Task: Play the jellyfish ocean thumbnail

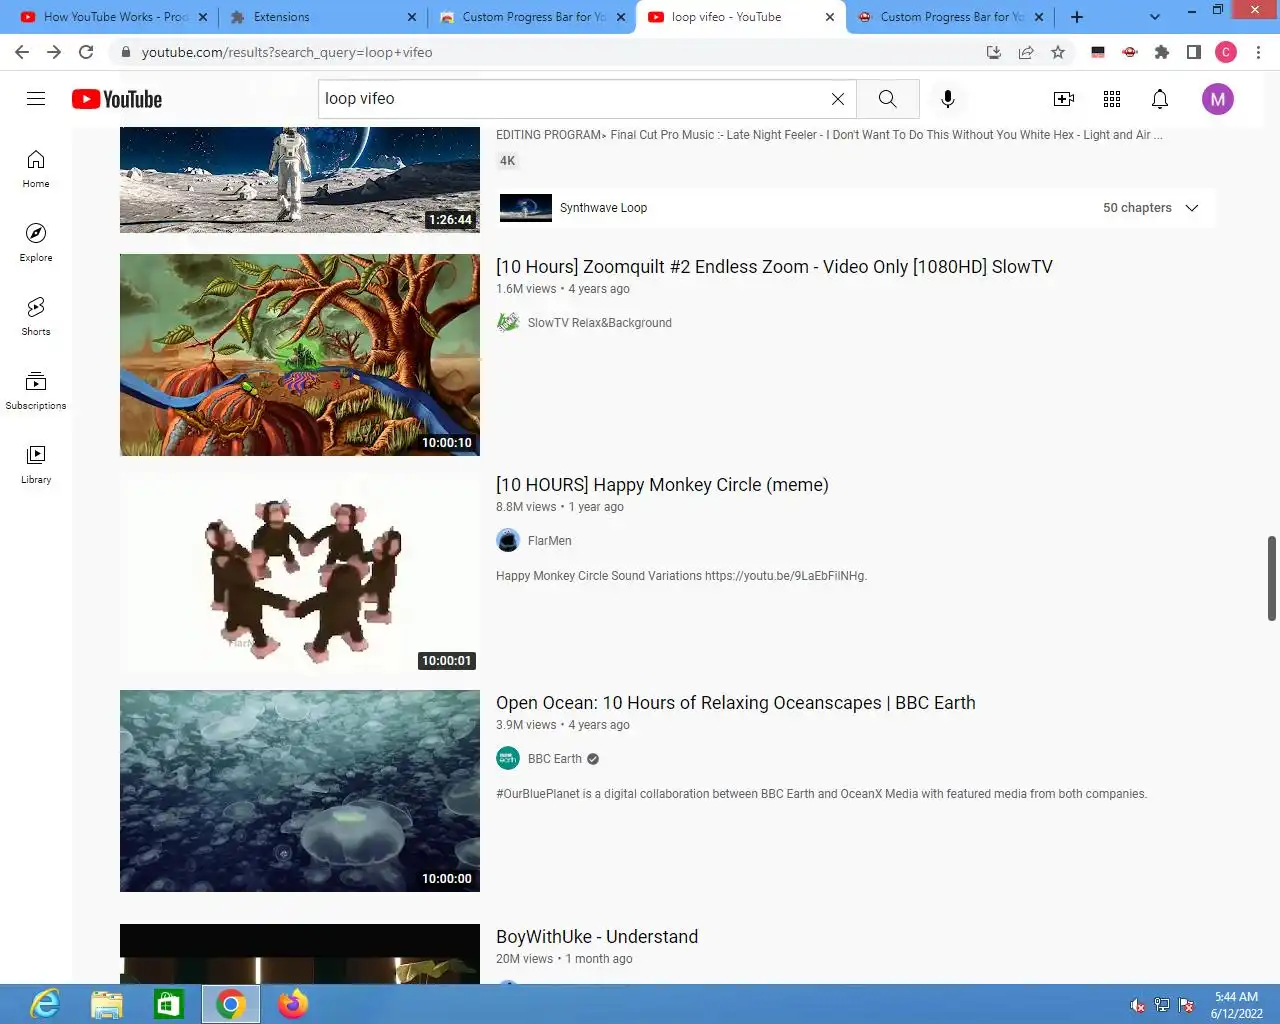Action: (300, 791)
